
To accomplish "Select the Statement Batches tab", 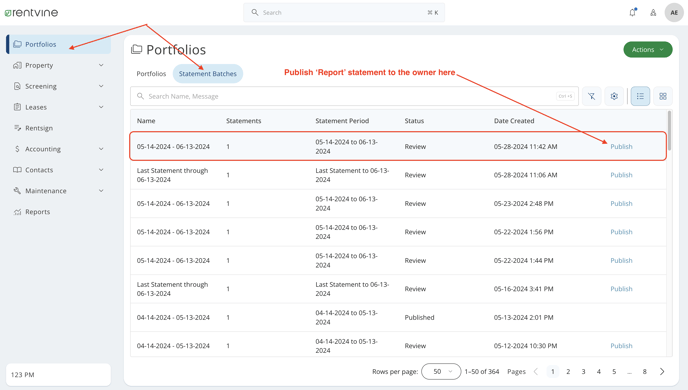I will pyautogui.click(x=208, y=74).
